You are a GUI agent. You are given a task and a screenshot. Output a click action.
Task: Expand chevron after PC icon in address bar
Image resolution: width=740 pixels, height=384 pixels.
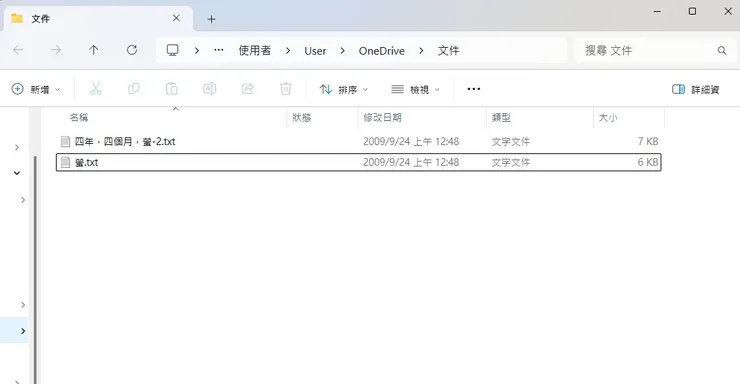click(197, 50)
